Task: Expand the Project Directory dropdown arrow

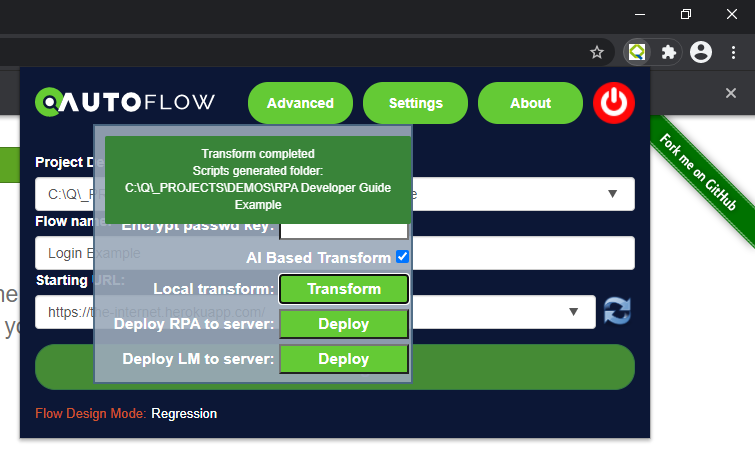Action: 612,194
